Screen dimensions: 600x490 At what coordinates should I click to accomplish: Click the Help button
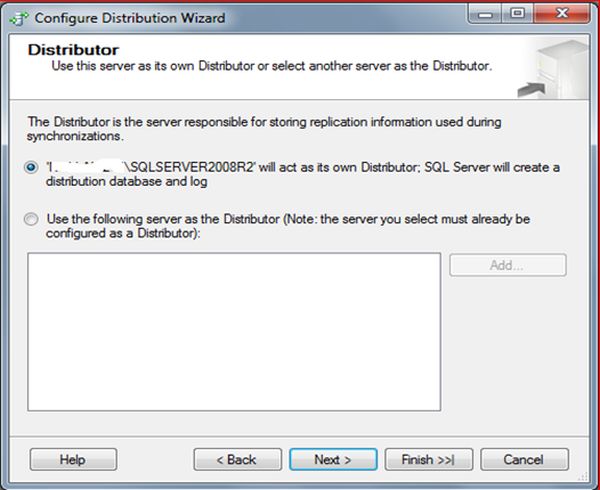(73, 459)
